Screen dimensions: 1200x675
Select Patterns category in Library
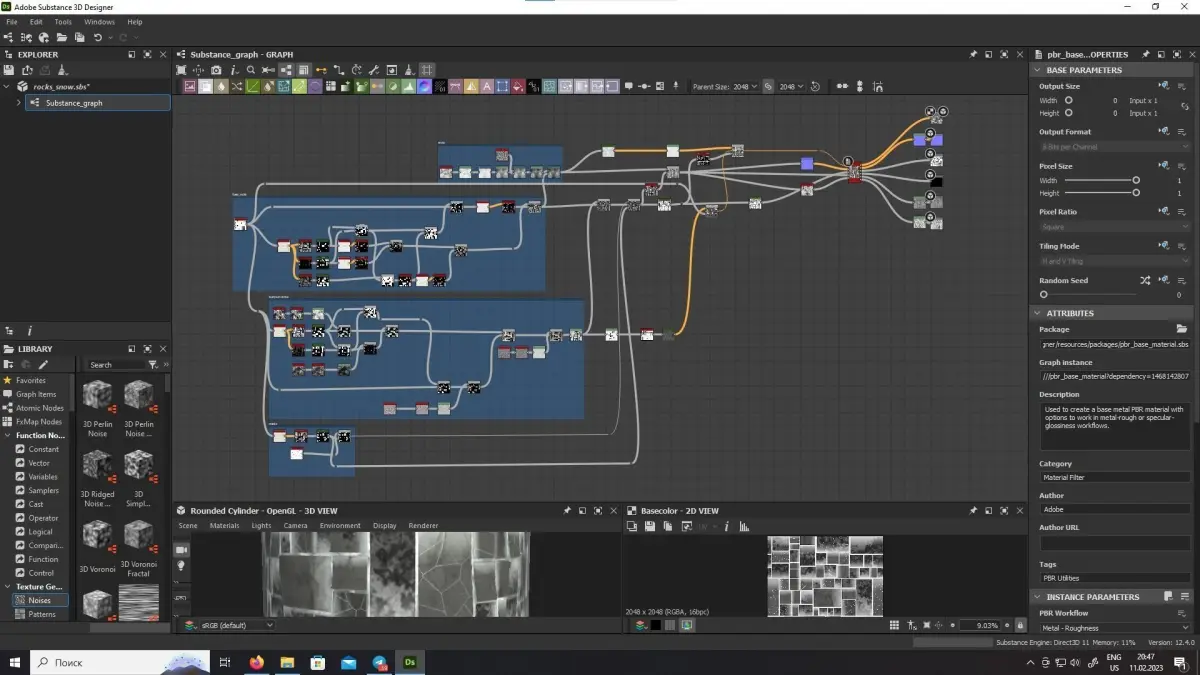pos(42,614)
